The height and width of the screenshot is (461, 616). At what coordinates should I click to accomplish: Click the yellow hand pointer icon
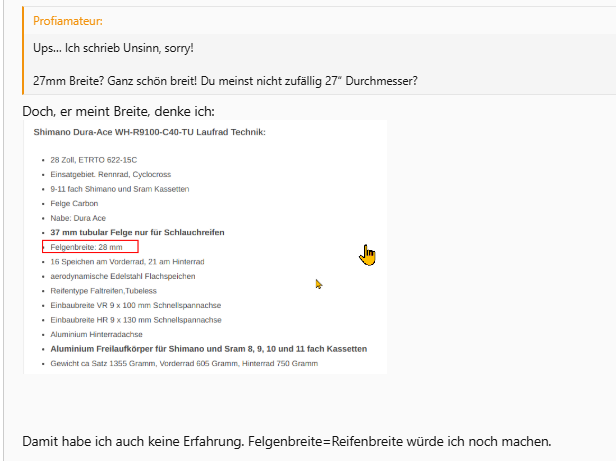(367, 255)
